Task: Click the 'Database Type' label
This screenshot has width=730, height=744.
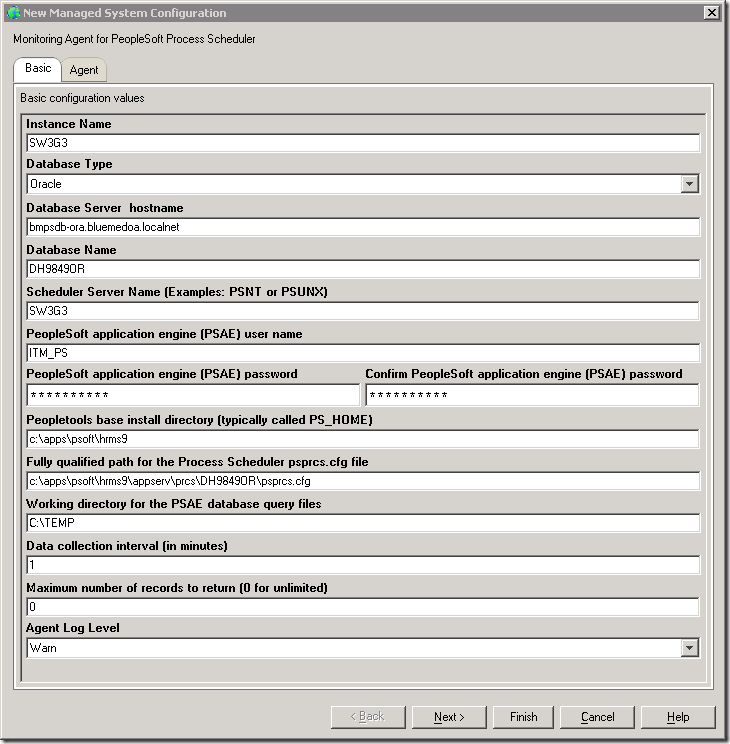Action: click(69, 164)
